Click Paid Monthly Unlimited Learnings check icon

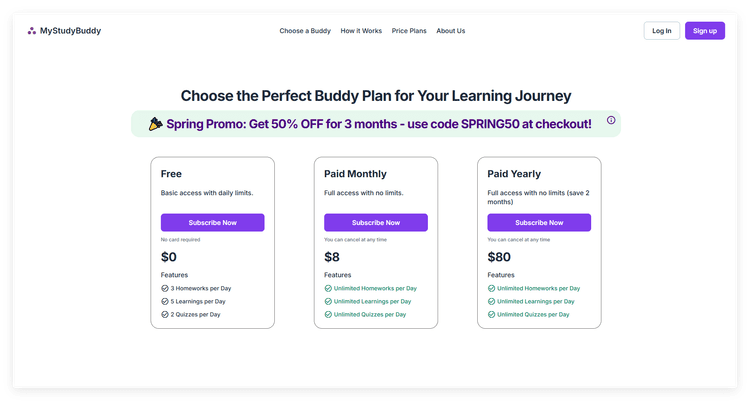tap(328, 301)
